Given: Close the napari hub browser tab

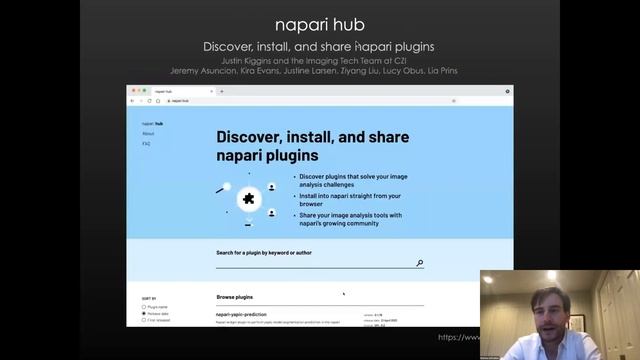Looking at the screenshot, I should tap(211, 91).
